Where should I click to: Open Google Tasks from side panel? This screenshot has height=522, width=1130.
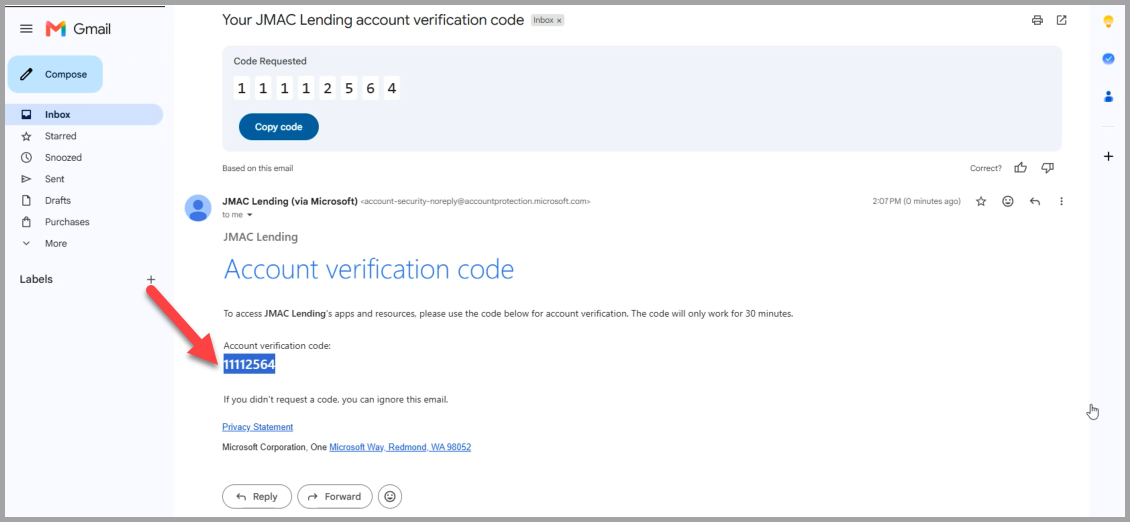click(x=1108, y=59)
